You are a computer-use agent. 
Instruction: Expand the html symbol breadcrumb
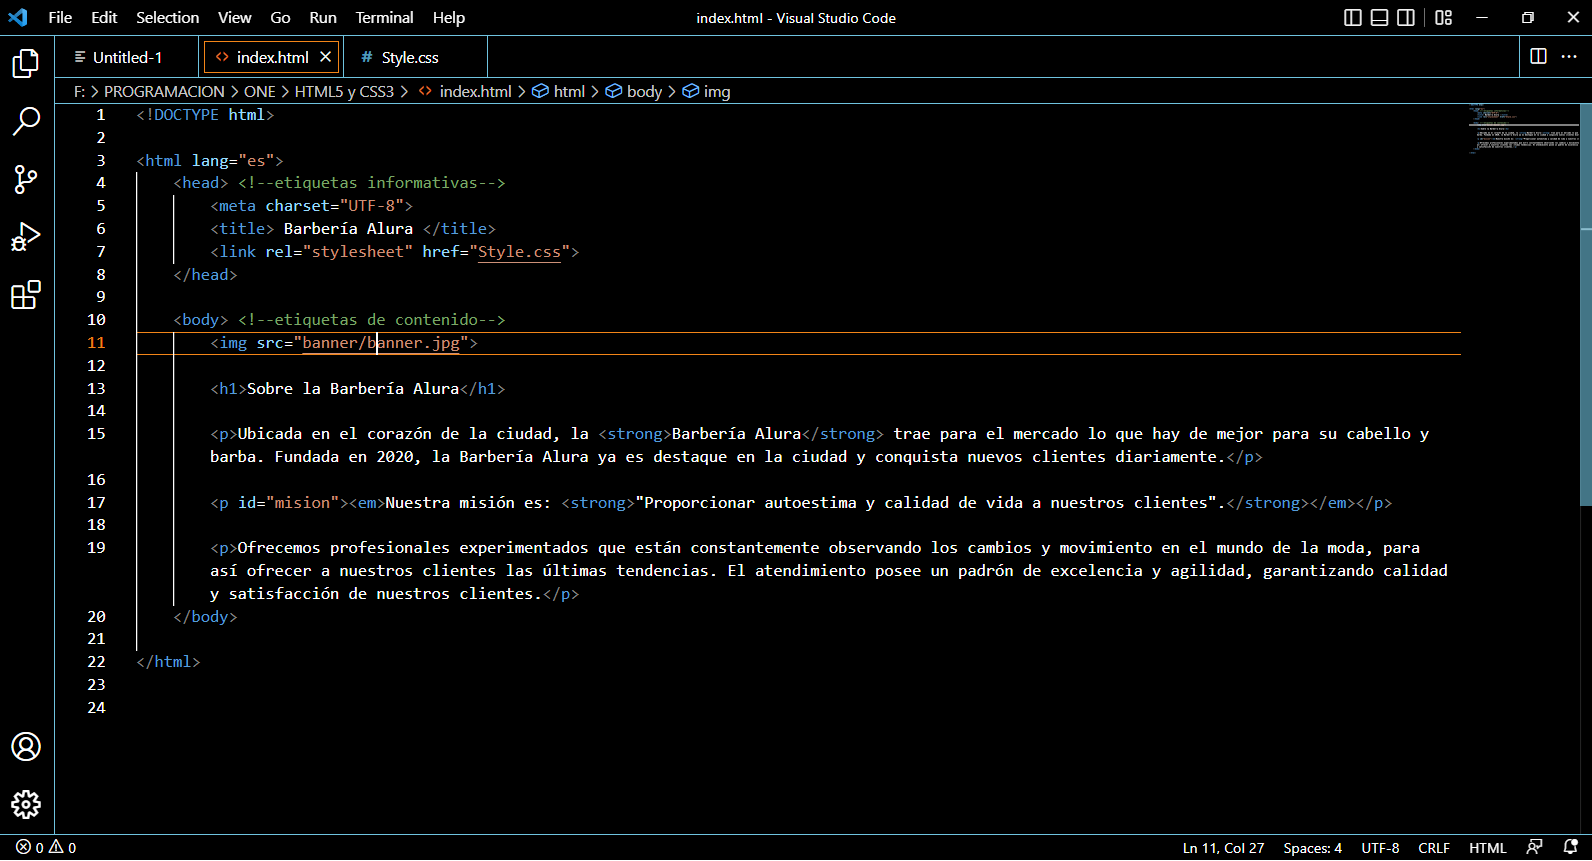[559, 92]
